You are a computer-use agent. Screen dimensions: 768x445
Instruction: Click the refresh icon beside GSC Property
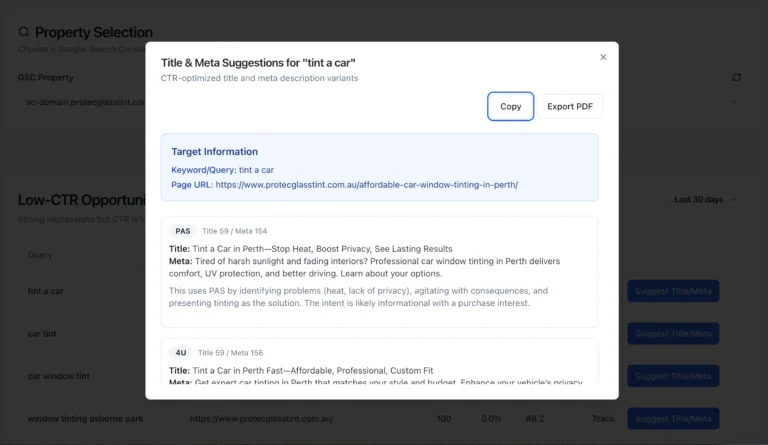click(x=737, y=77)
